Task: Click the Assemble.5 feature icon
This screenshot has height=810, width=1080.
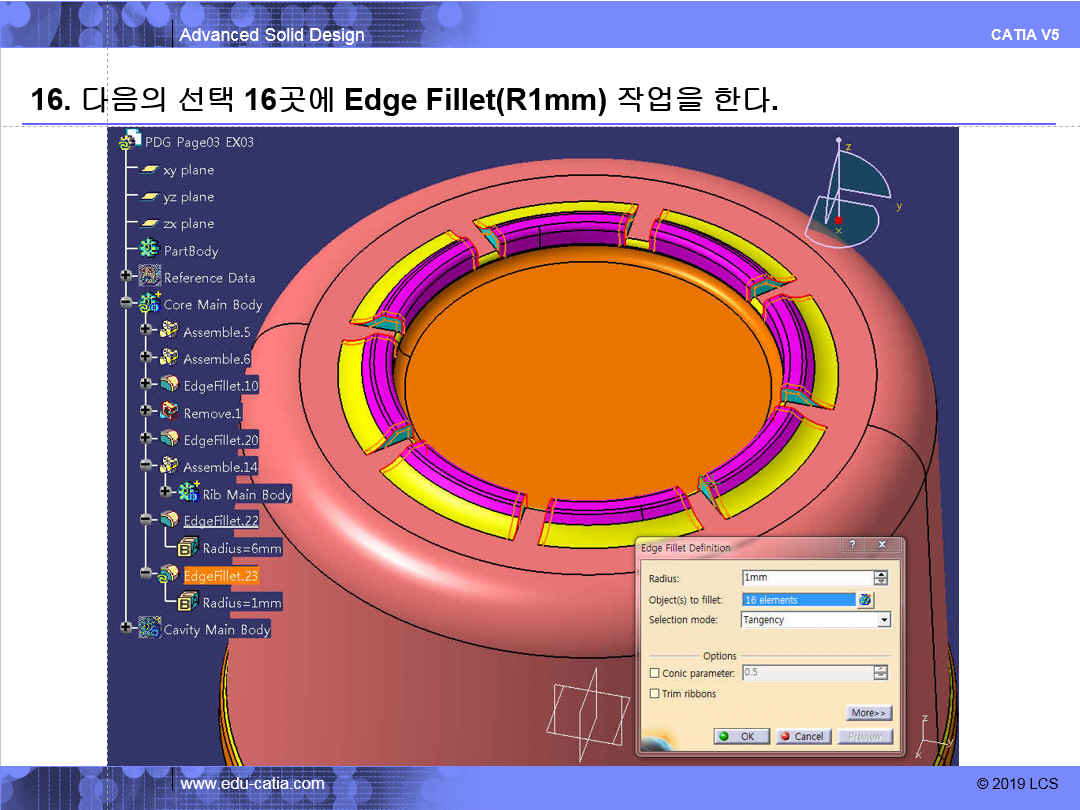Action: tap(169, 331)
